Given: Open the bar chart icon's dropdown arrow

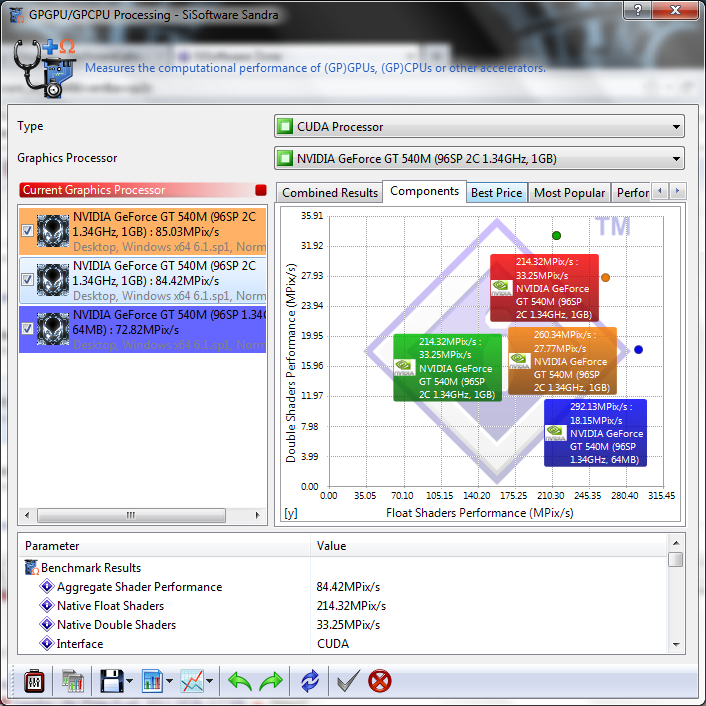Looking at the screenshot, I should tap(169, 681).
